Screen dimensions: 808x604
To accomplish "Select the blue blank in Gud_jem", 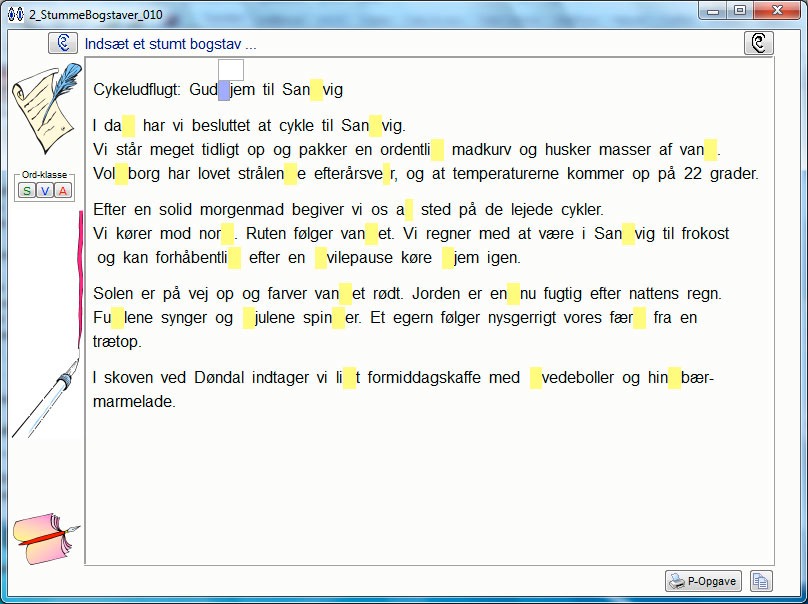I will click(x=224, y=90).
